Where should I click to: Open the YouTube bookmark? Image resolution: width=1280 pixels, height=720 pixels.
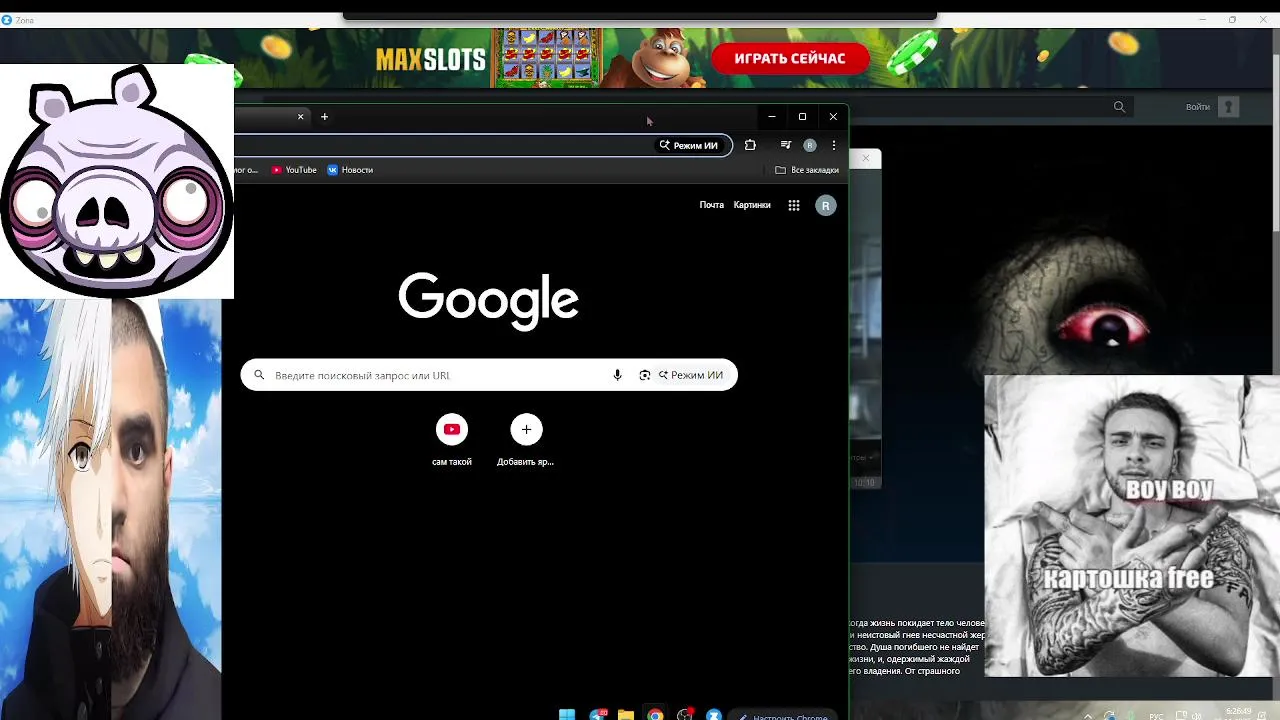click(x=294, y=170)
